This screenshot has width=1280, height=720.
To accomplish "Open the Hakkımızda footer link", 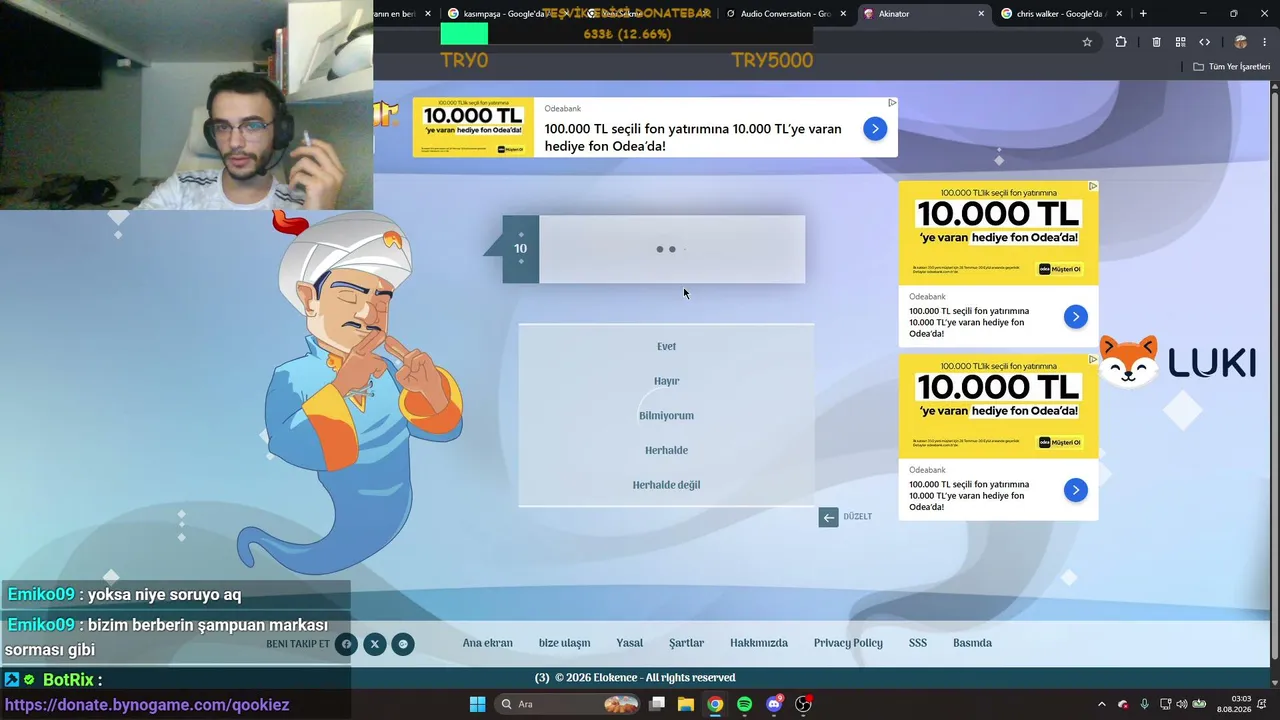I will [759, 643].
